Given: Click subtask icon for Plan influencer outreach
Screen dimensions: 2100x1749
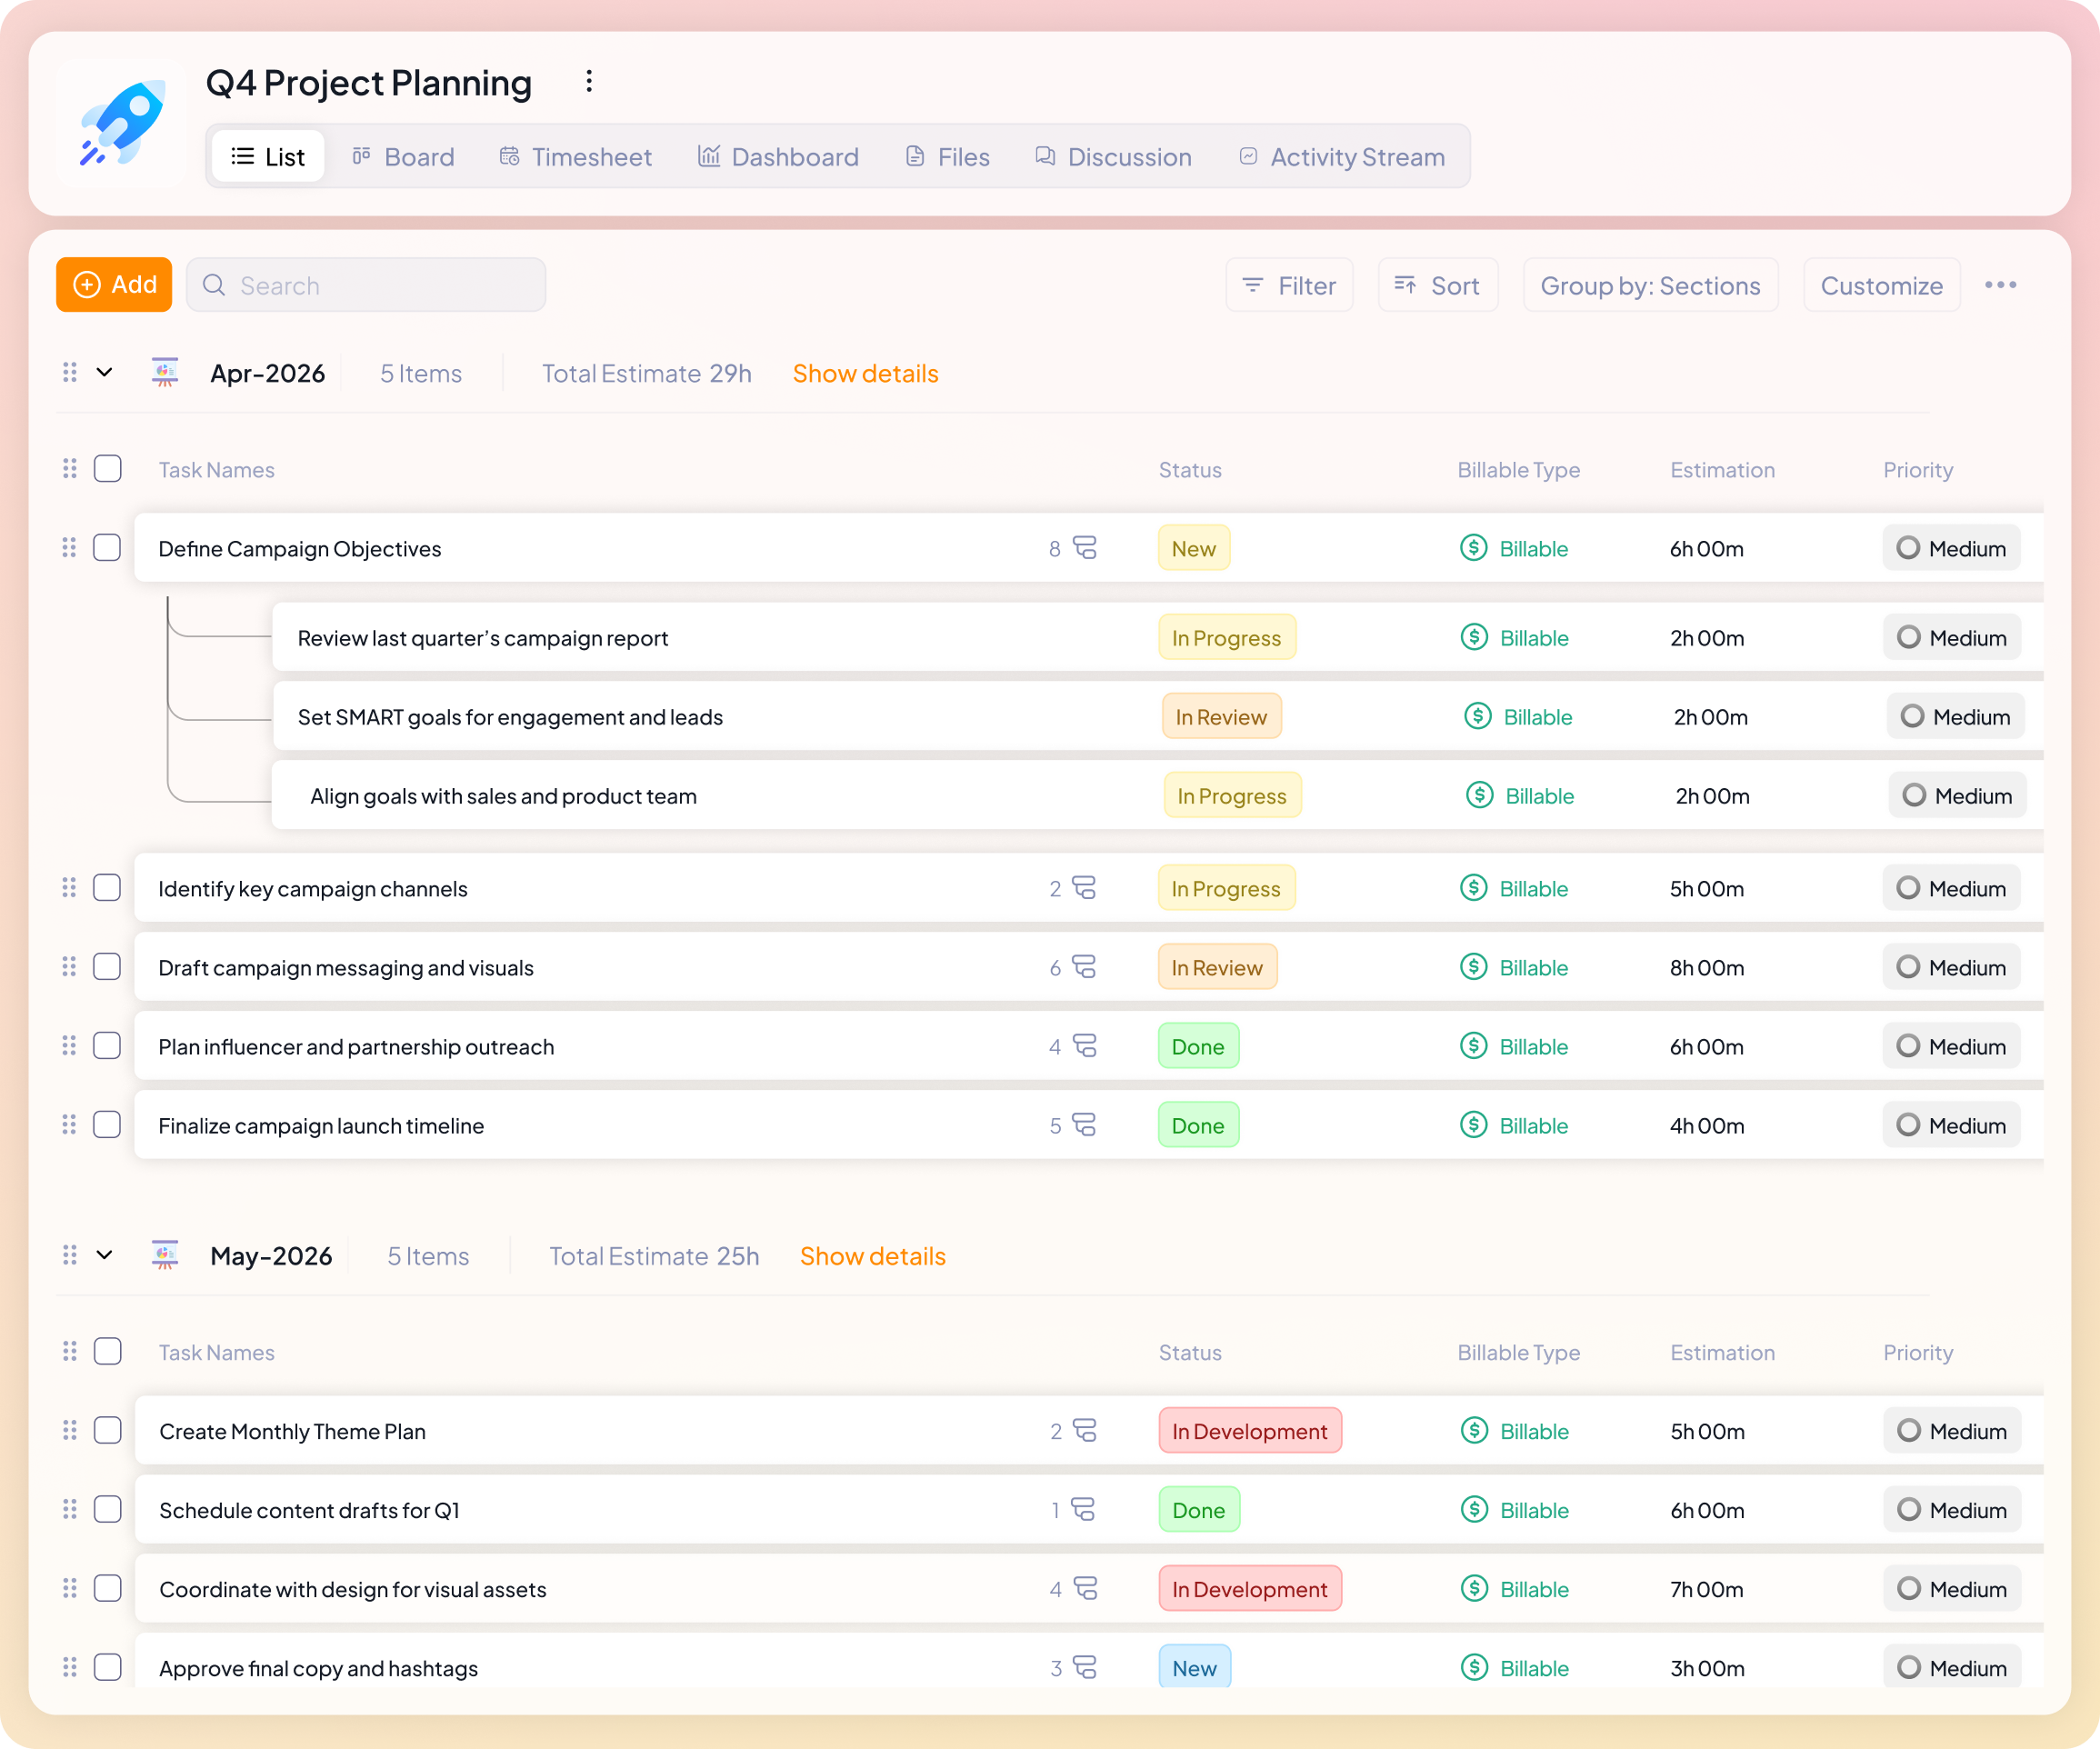Looking at the screenshot, I should (x=1085, y=1046).
